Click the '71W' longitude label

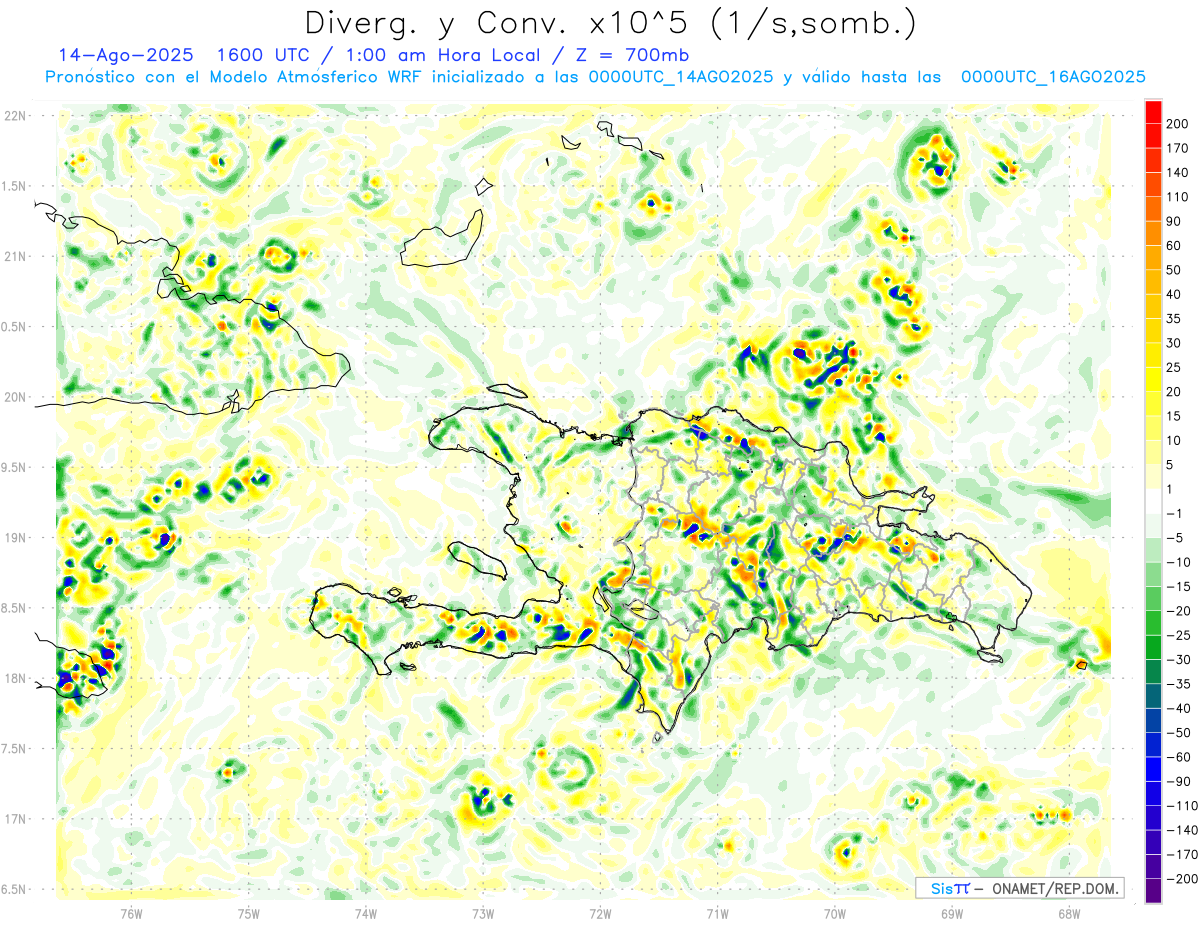[x=717, y=912]
